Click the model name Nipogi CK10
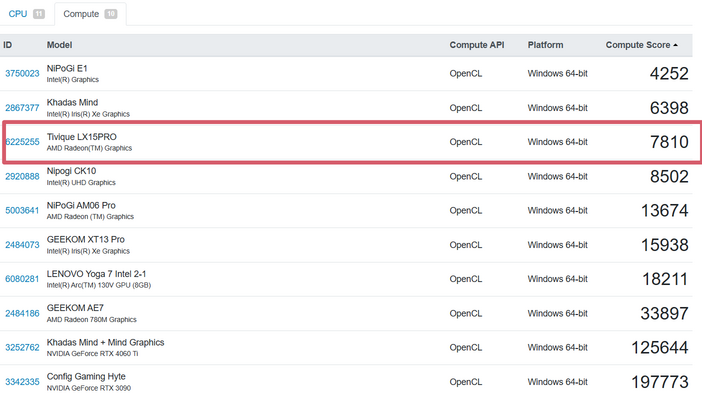The image size is (702, 402). (x=72, y=171)
